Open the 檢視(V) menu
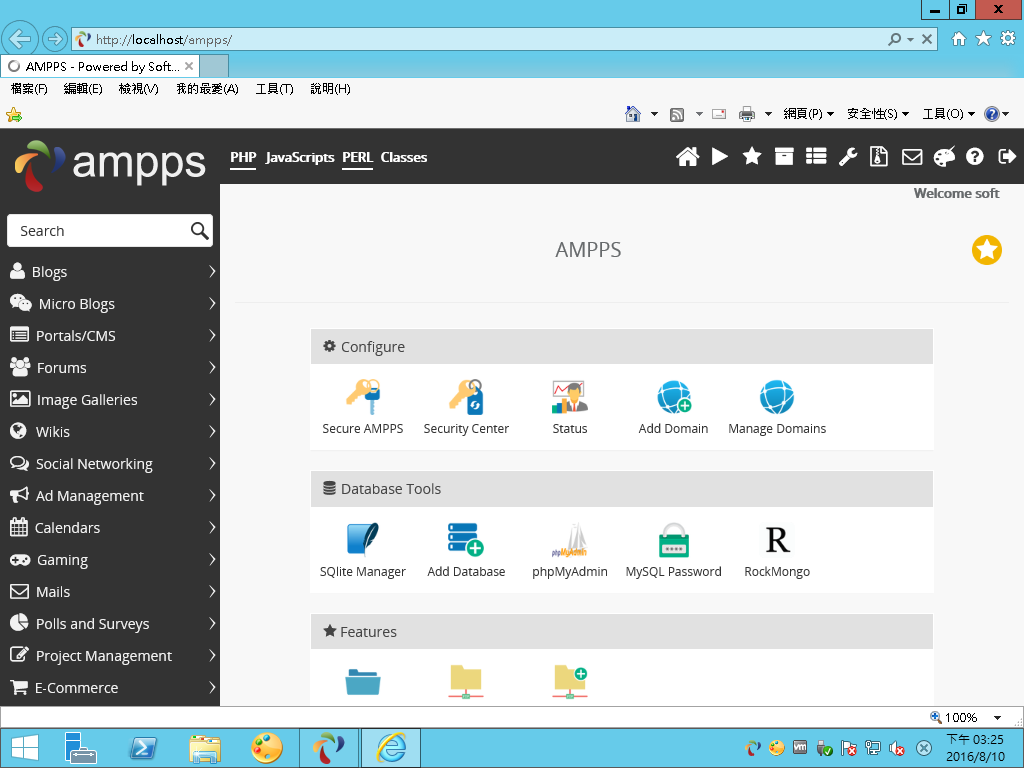Screen dimensions: 1024x768 pos(138,89)
